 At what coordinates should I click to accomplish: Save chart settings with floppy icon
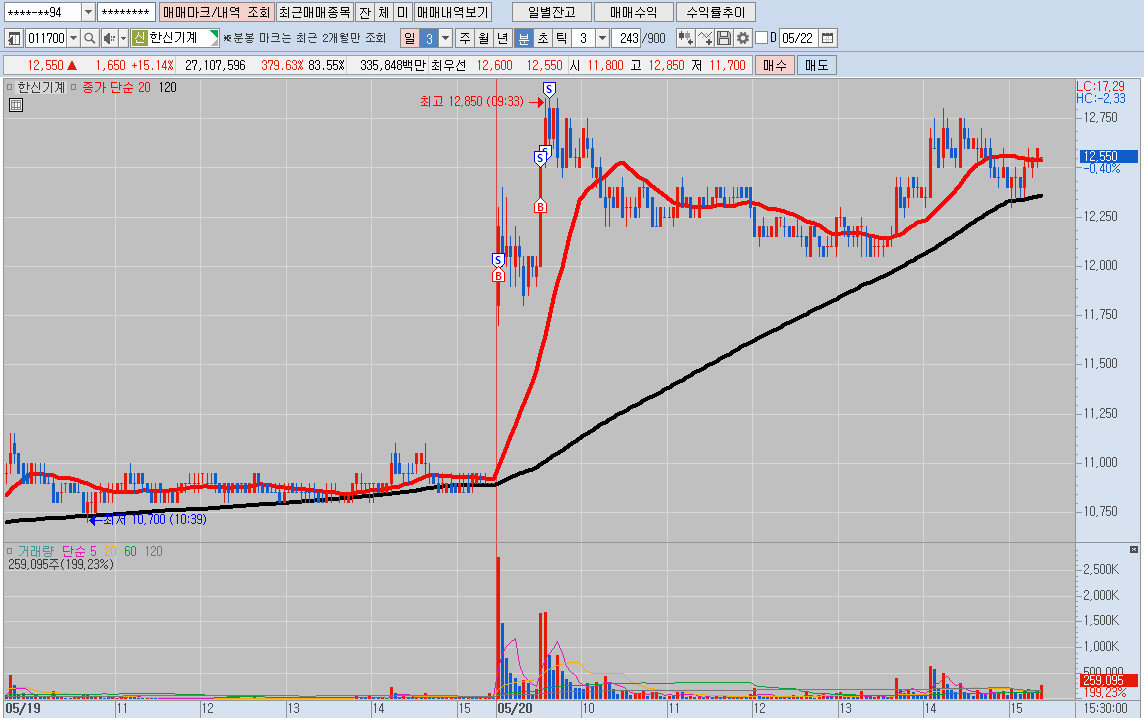tap(724, 38)
